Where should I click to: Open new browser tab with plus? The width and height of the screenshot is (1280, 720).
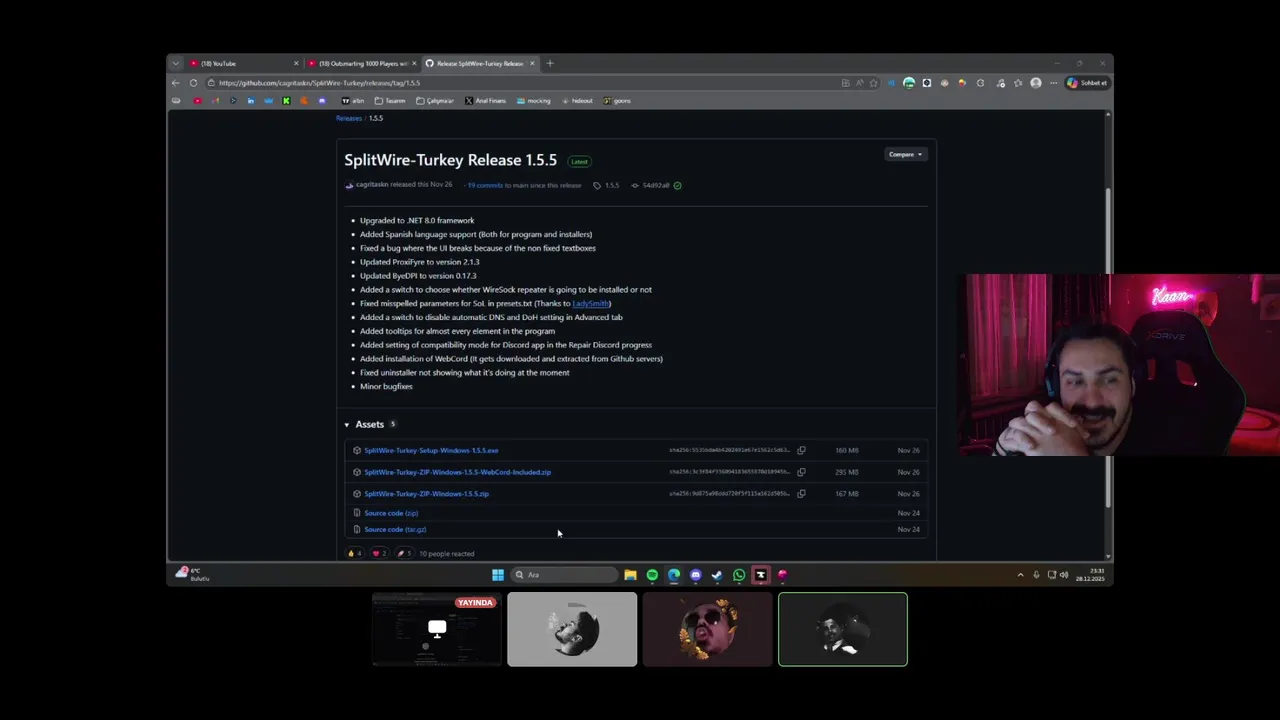tap(549, 63)
